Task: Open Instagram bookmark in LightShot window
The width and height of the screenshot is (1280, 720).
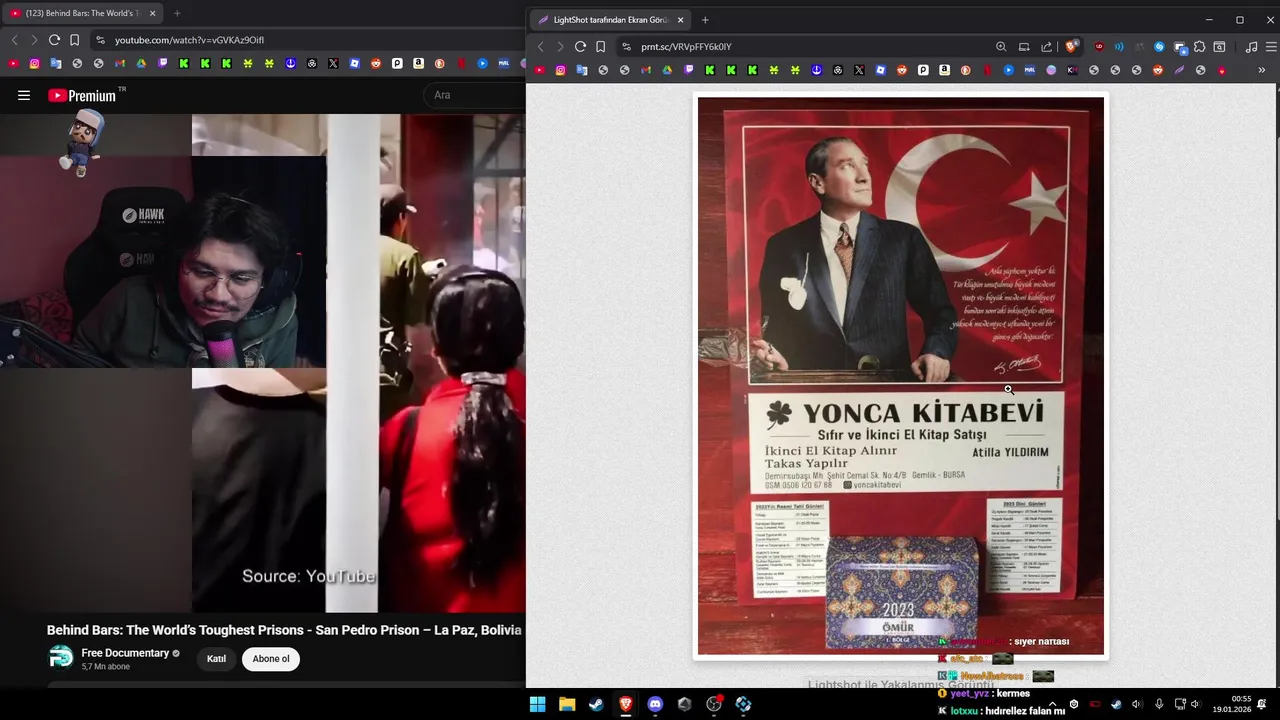Action: (560, 70)
